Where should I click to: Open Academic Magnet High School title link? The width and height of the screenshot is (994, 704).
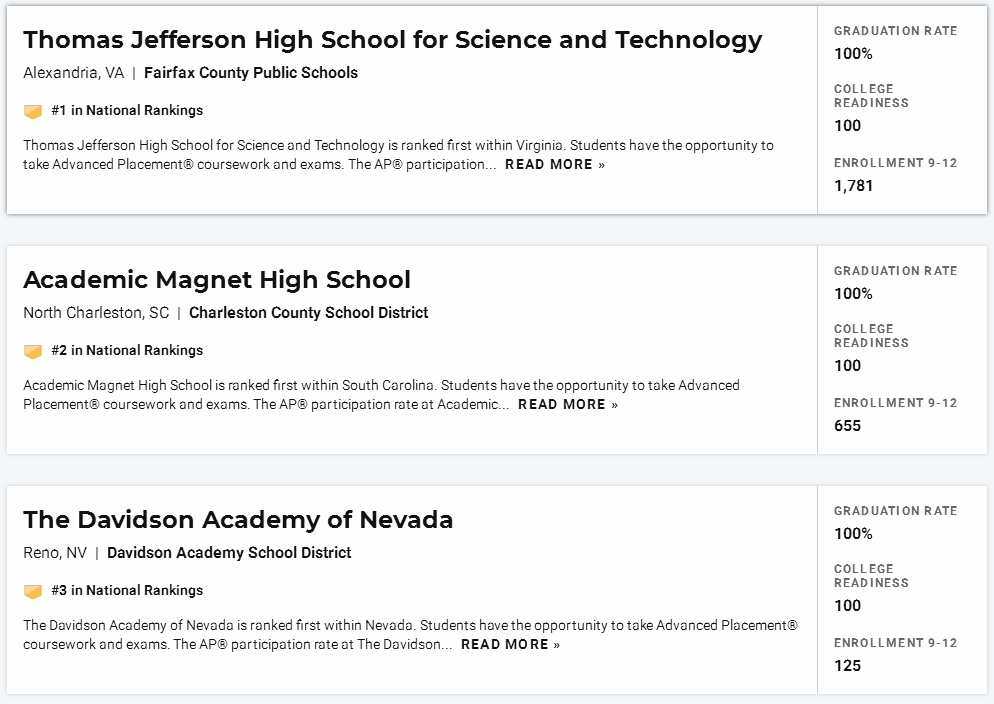pyautogui.click(x=217, y=279)
